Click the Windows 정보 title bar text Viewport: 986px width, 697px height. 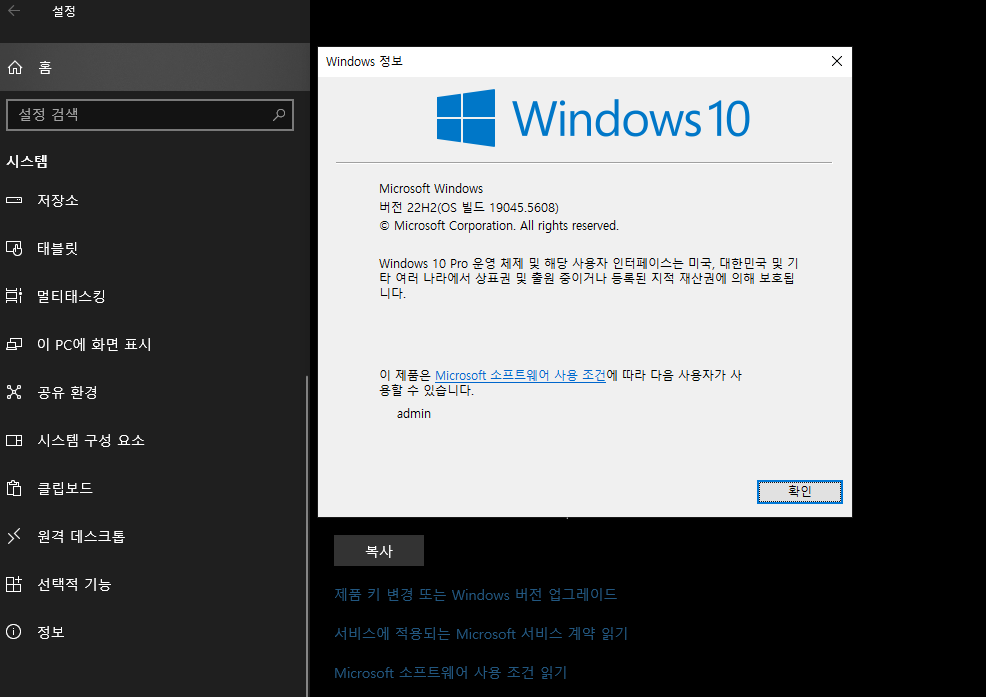click(364, 61)
